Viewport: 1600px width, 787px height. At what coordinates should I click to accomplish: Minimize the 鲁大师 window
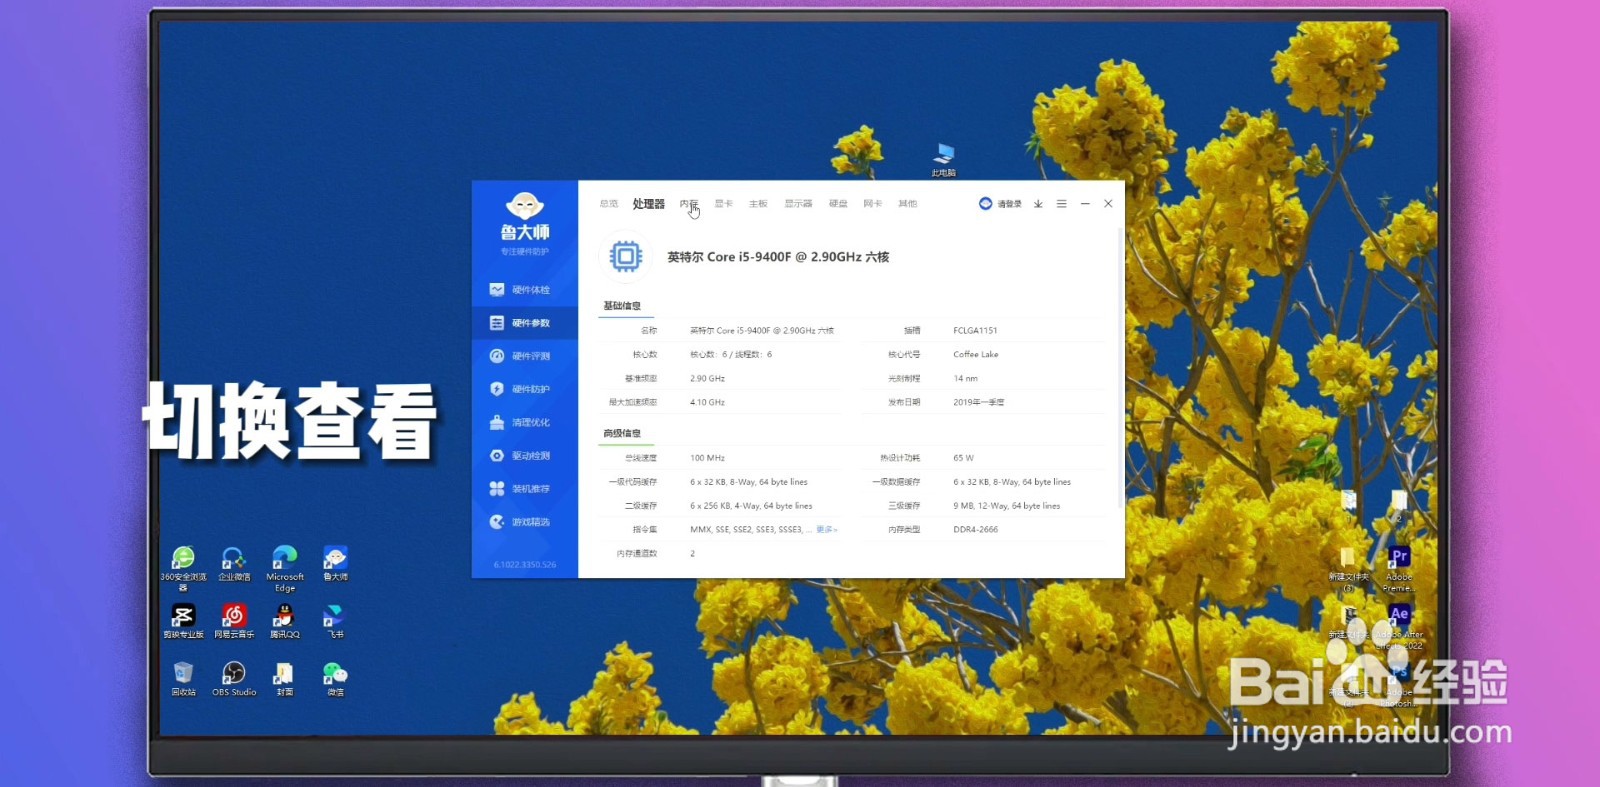coord(1085,204)
